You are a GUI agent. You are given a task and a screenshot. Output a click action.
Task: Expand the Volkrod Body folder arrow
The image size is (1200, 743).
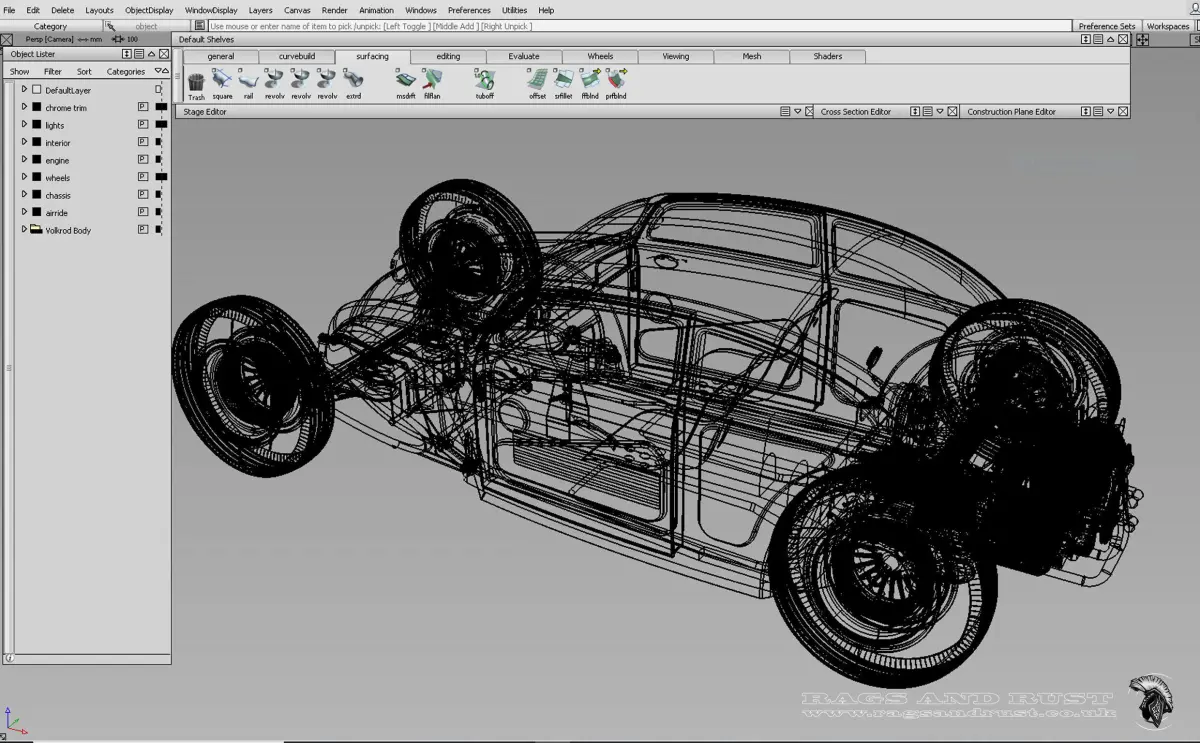[24, 230]
